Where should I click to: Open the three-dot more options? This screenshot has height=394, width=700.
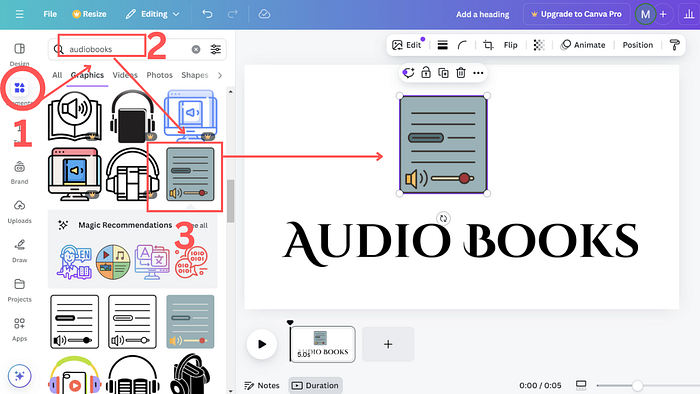tap(478, 73)
